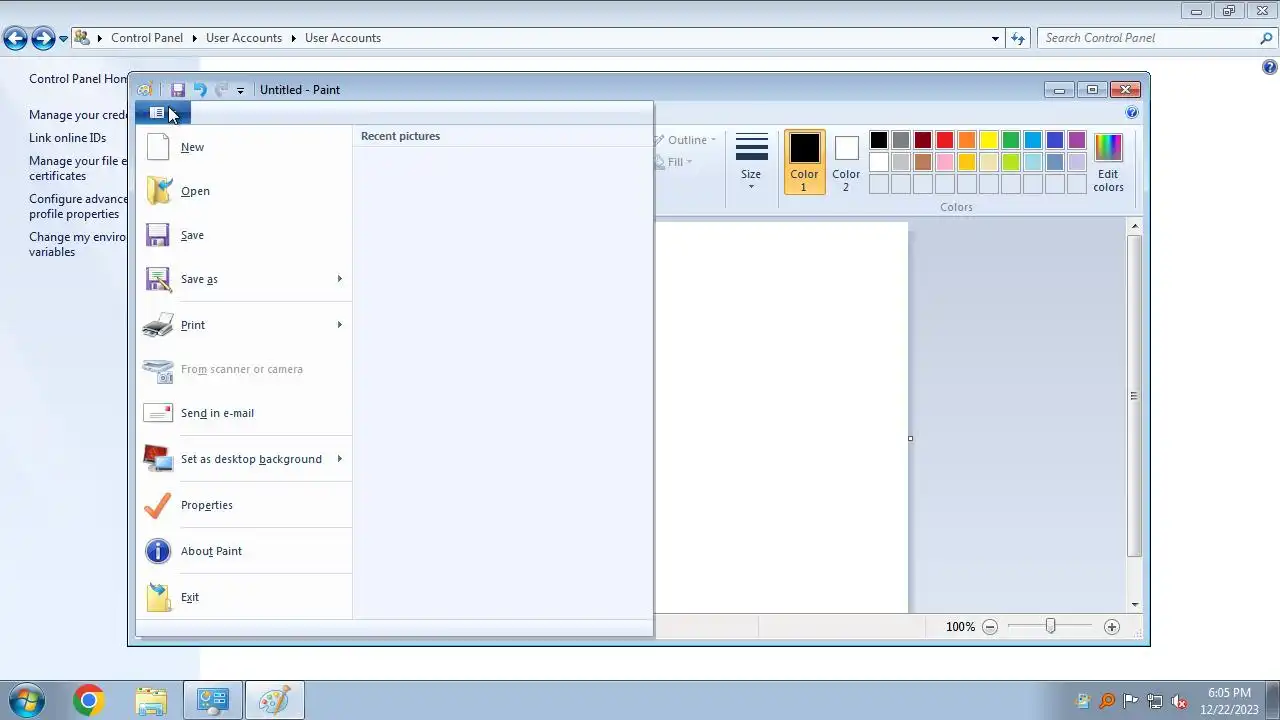
Task: Select Color 2 background button
Action: click(x=846, y=162)
